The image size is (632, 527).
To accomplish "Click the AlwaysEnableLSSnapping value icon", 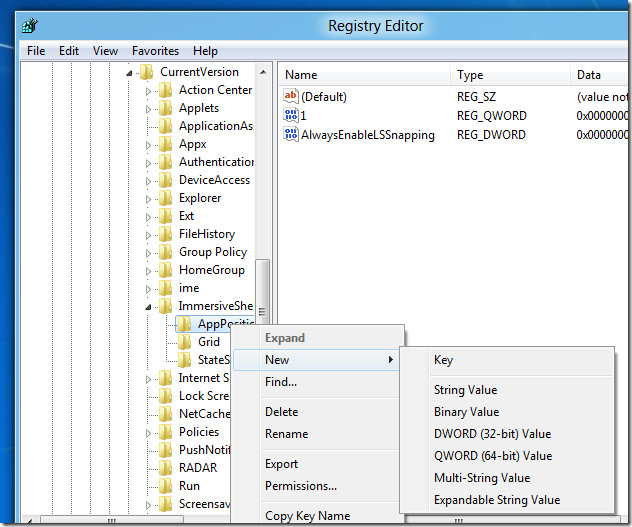I will click(x=291, y=134).
